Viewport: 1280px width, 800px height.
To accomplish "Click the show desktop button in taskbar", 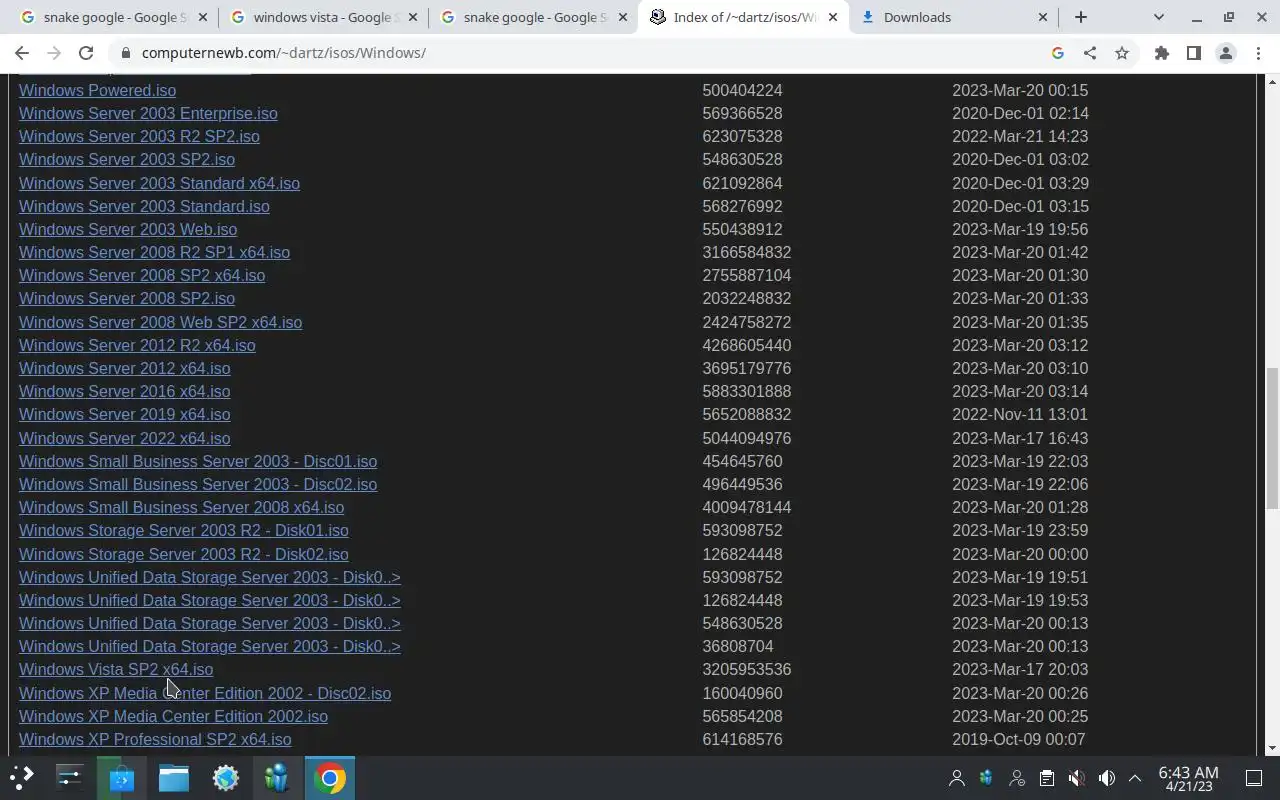I will (1254, 778).
